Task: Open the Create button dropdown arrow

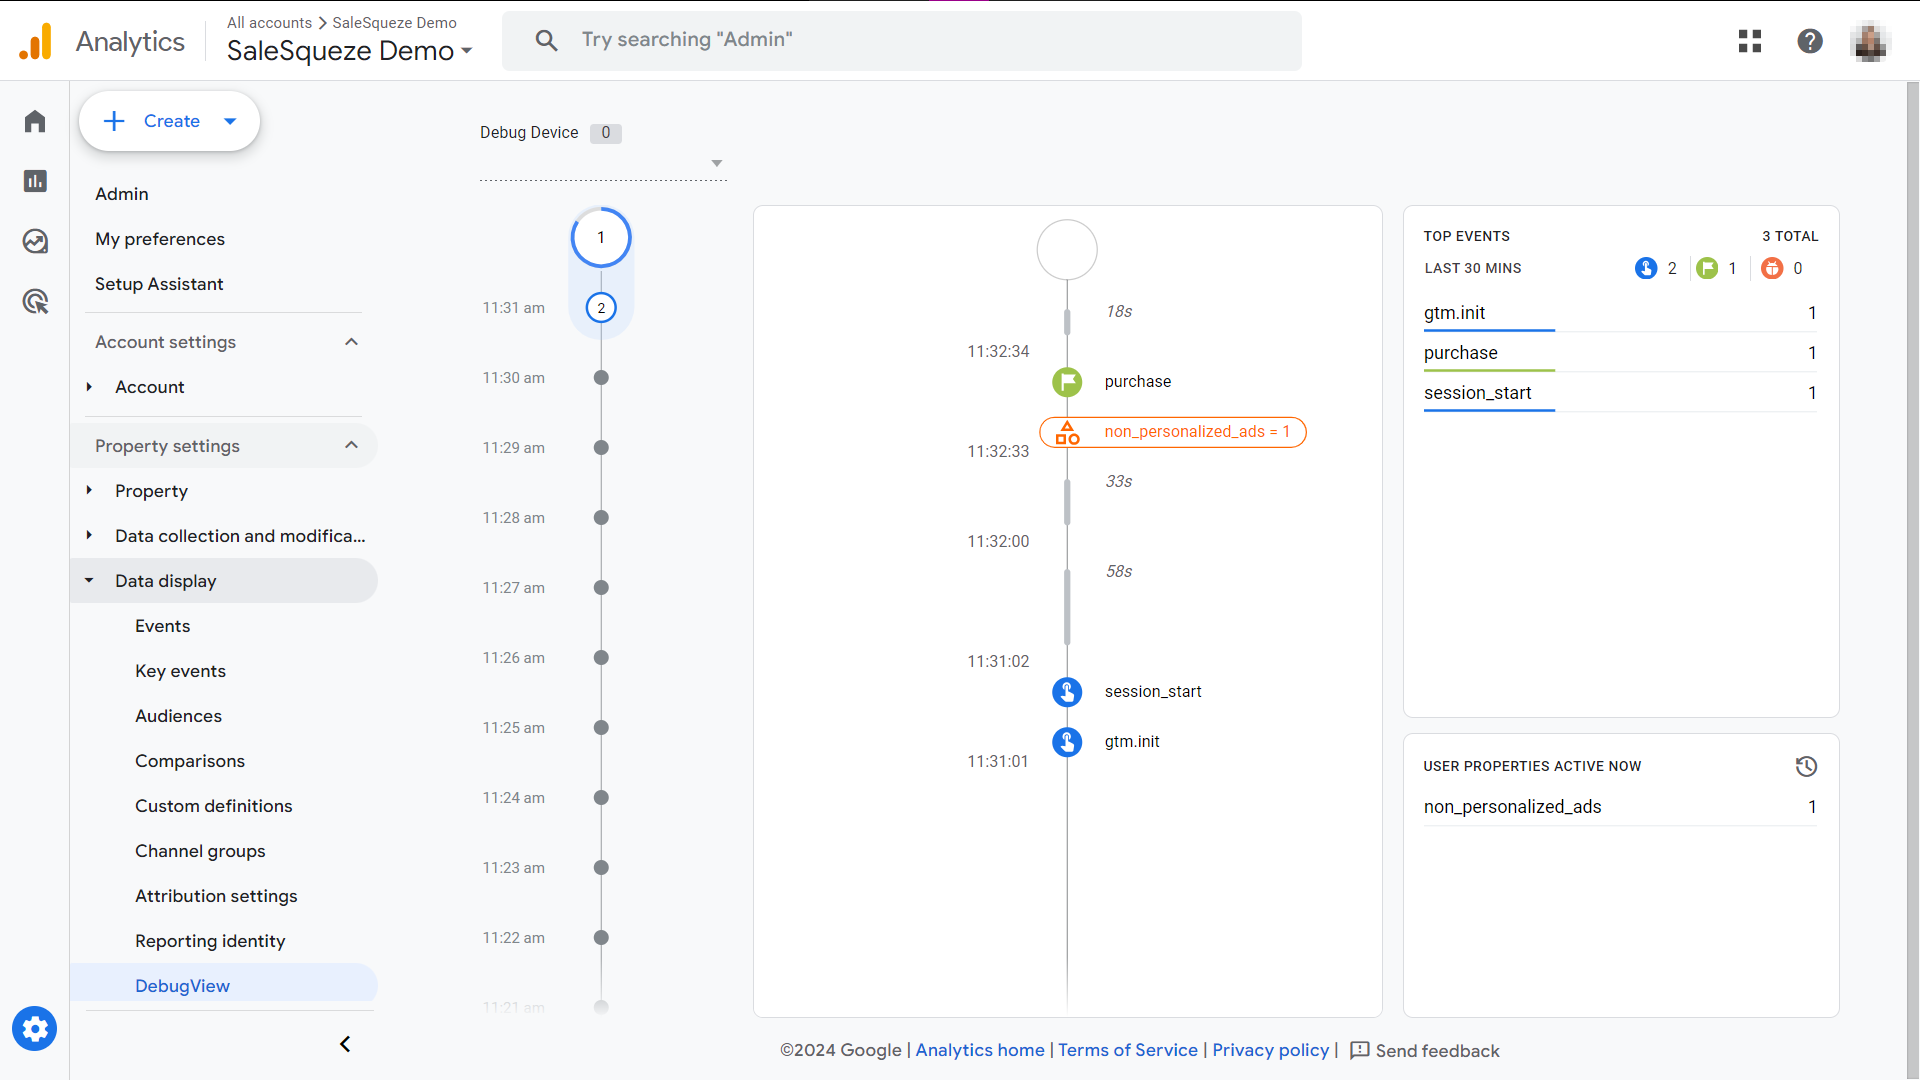Action: point(230,121)
